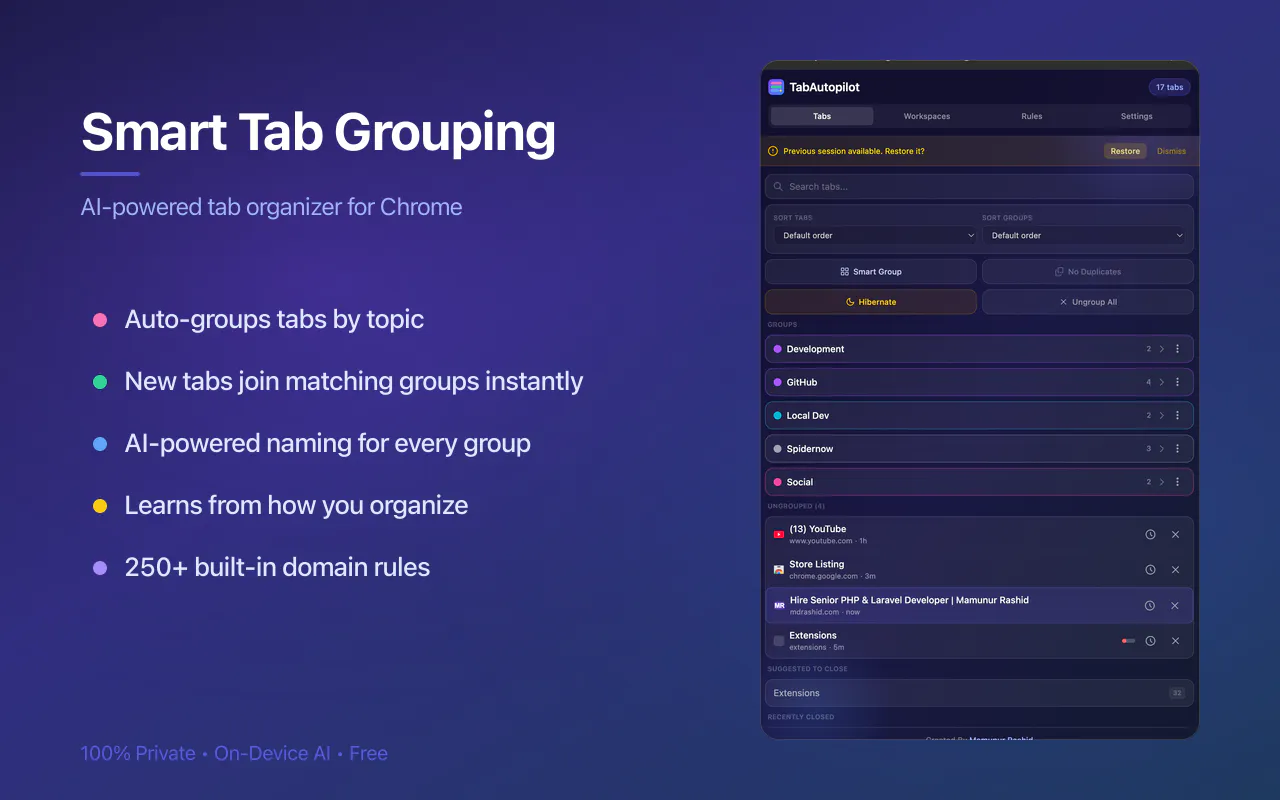
Task: Click the Store Listing favicon
Action: coord(779,569)
